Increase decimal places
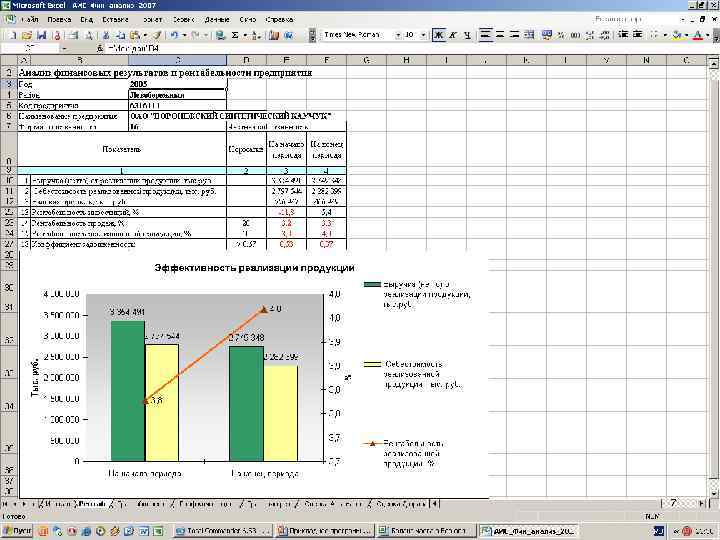 [x=591, y=35]
